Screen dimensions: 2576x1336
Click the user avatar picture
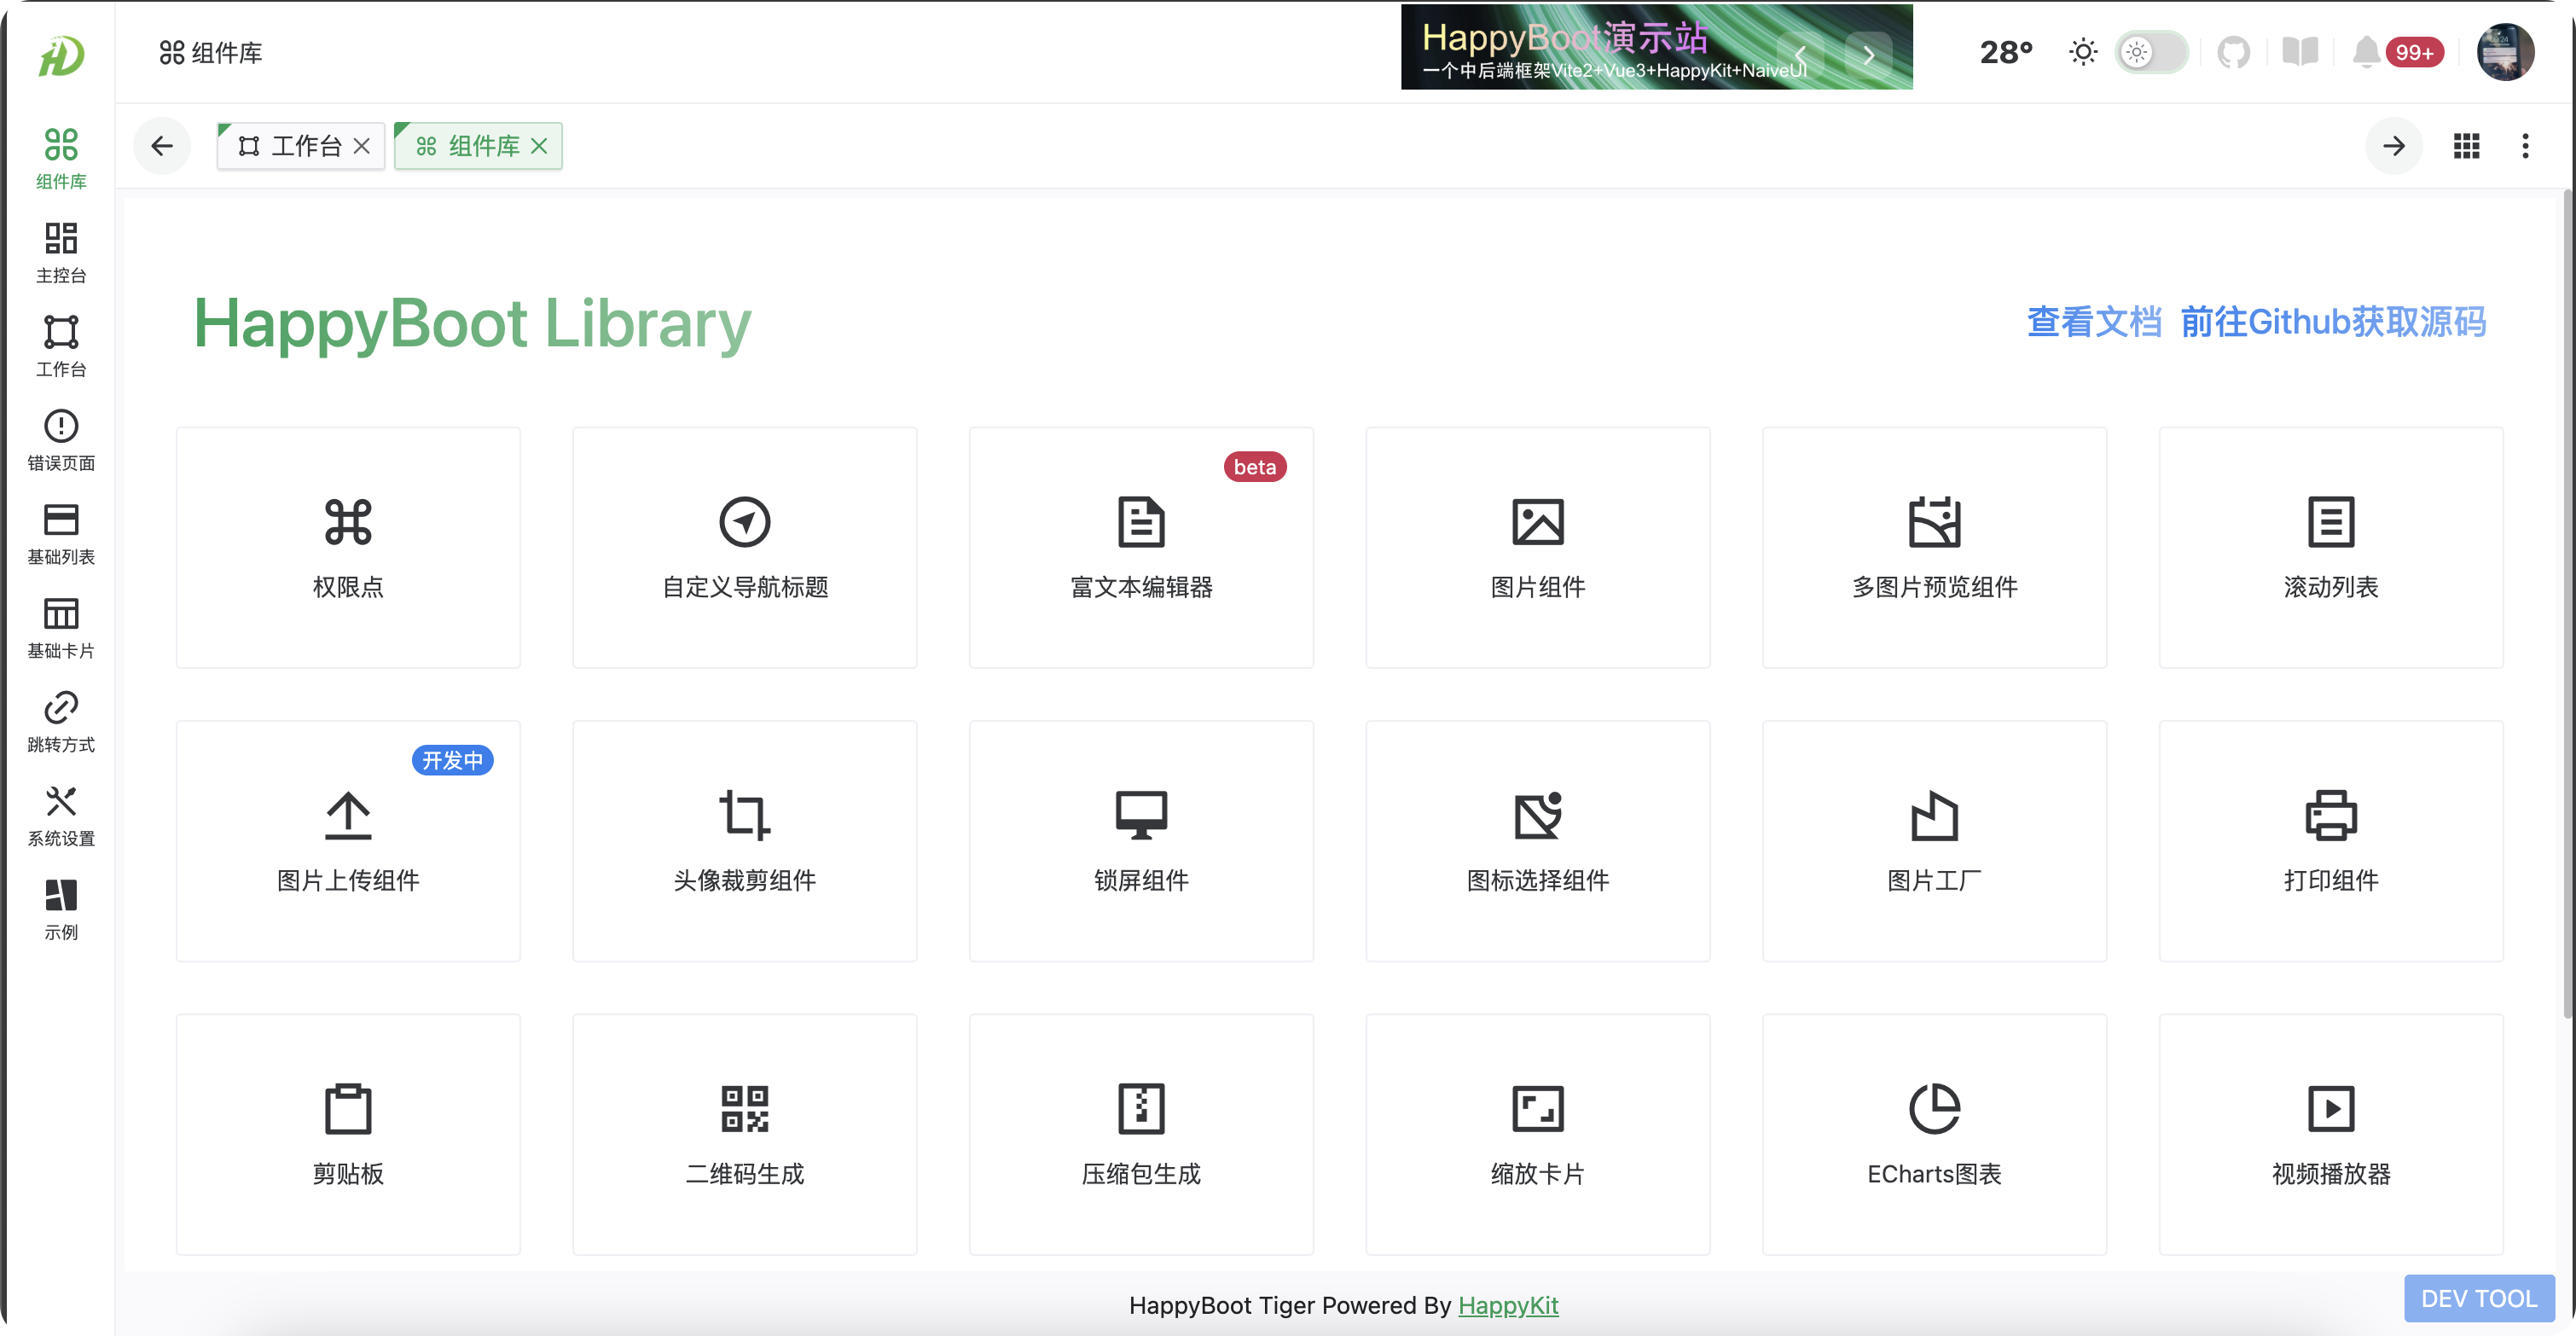tap(2504, 52)
